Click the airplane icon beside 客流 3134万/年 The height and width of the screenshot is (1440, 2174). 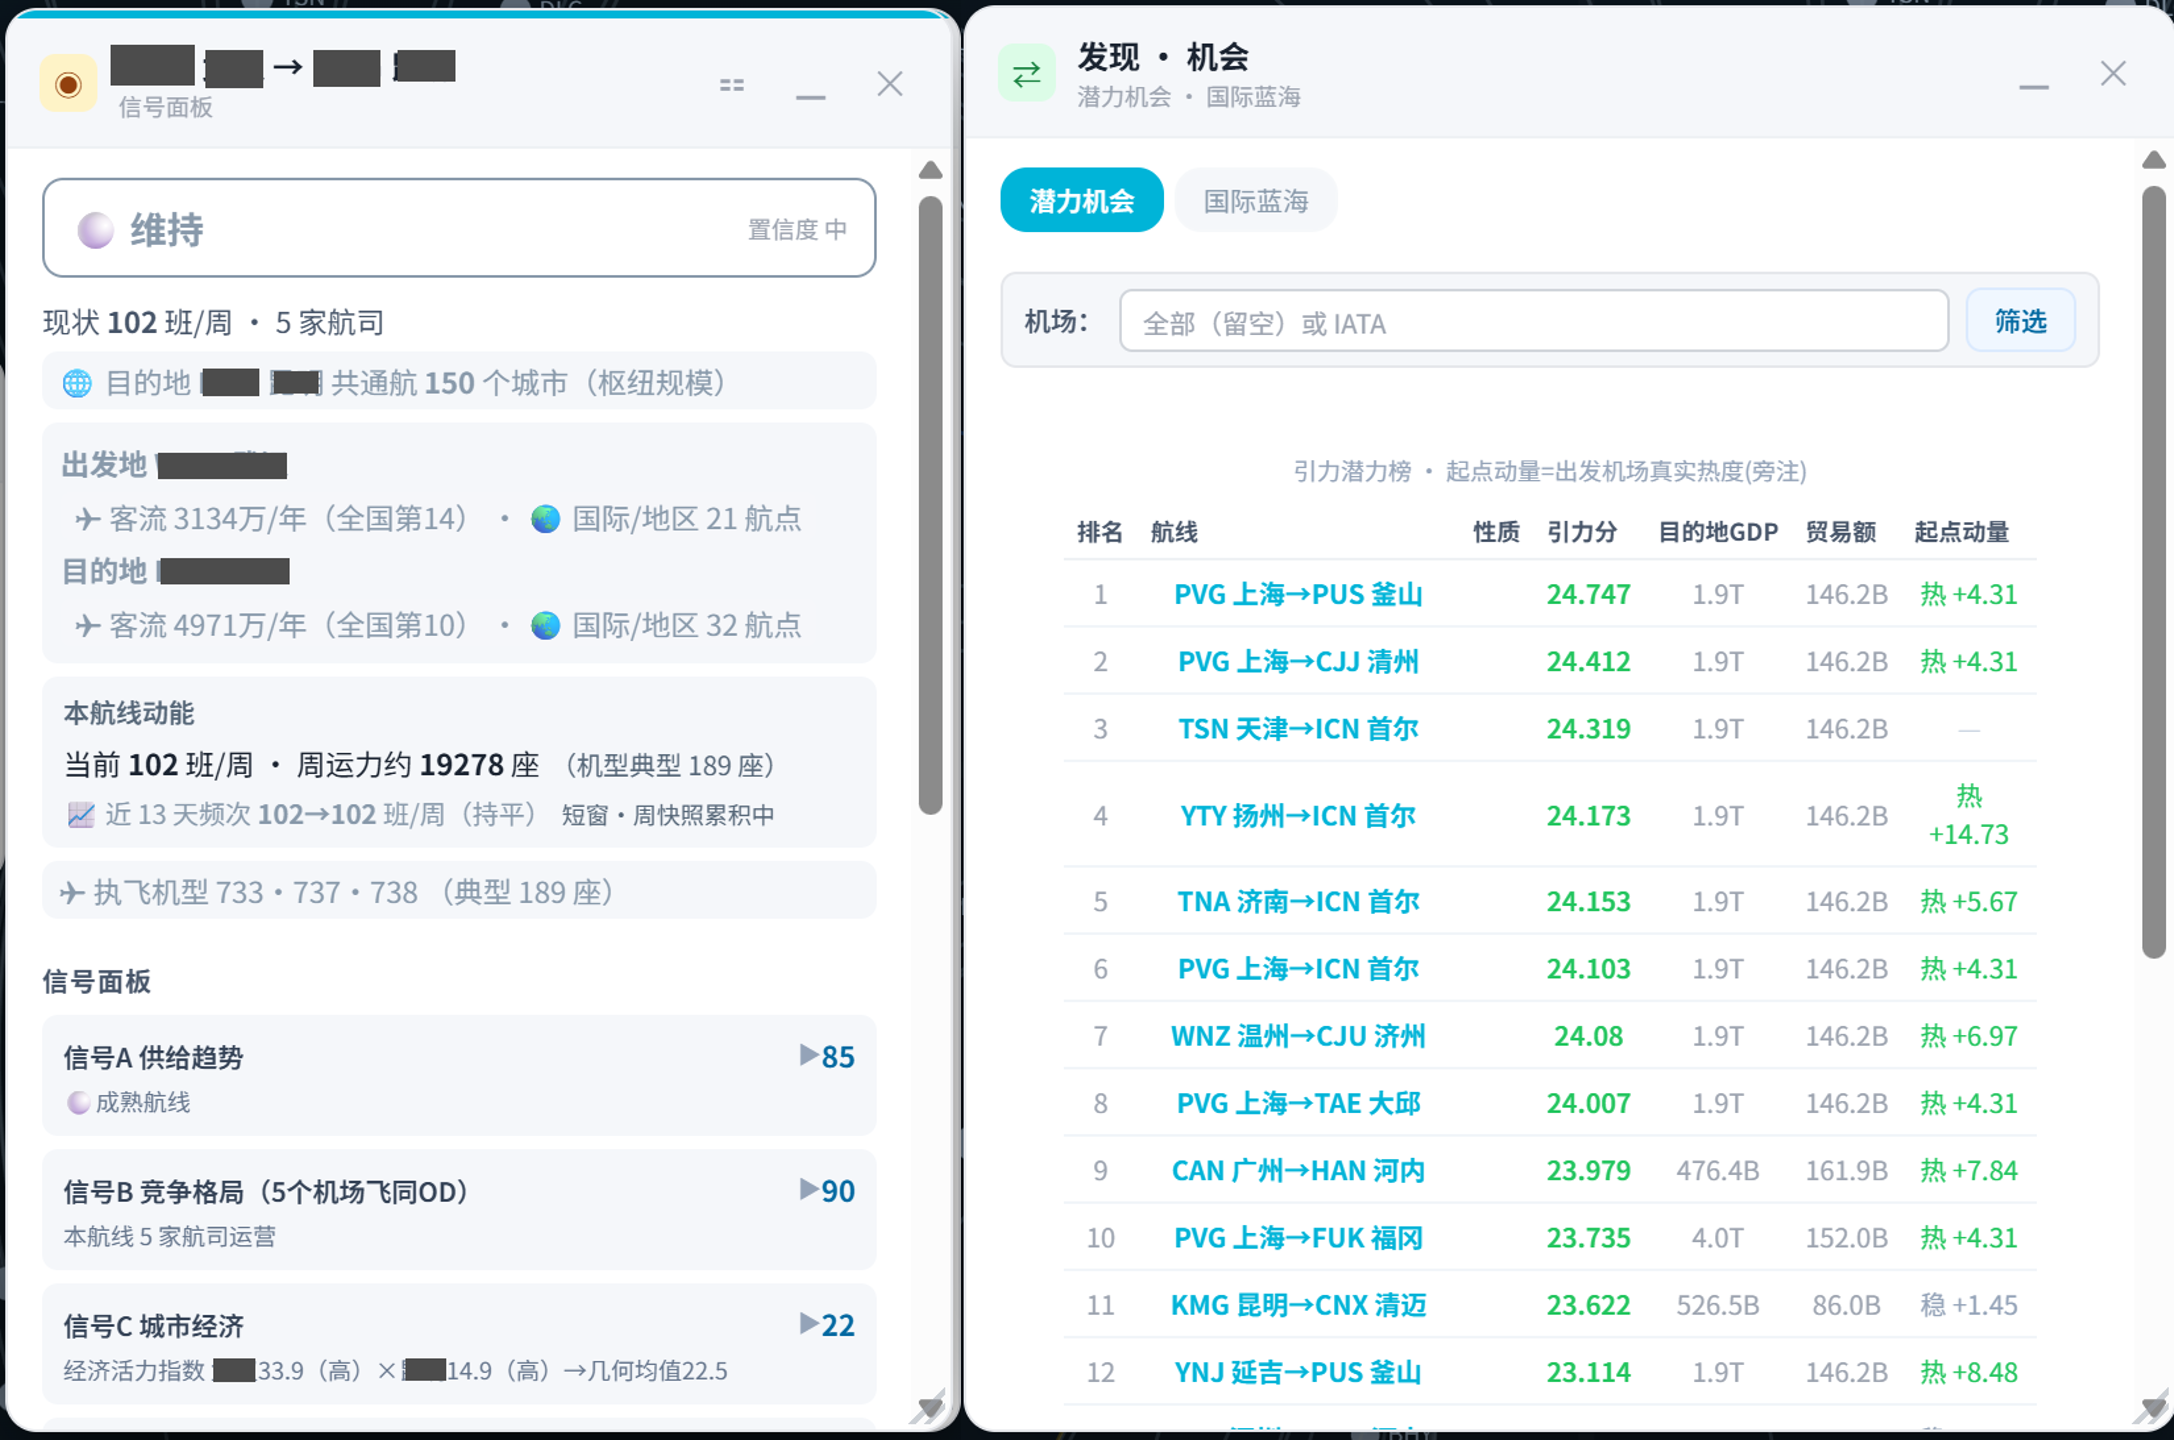[87, 519]
